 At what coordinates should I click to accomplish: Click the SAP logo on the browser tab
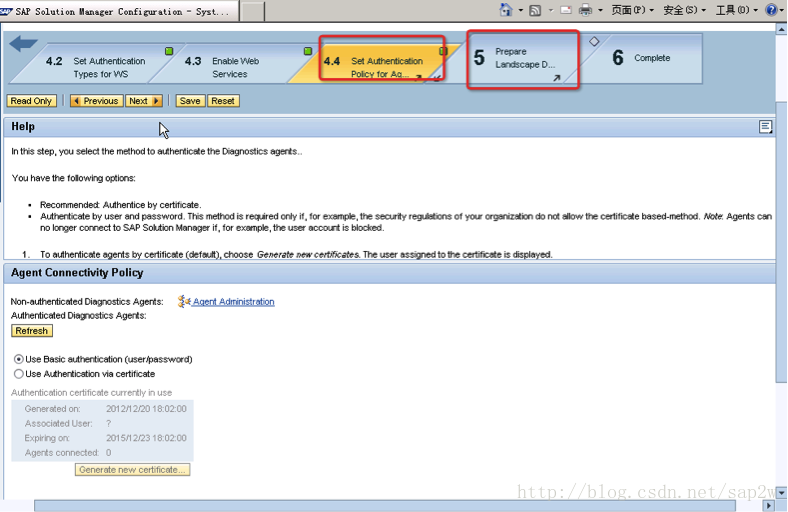pyautogui.click(x=6, y=11)
